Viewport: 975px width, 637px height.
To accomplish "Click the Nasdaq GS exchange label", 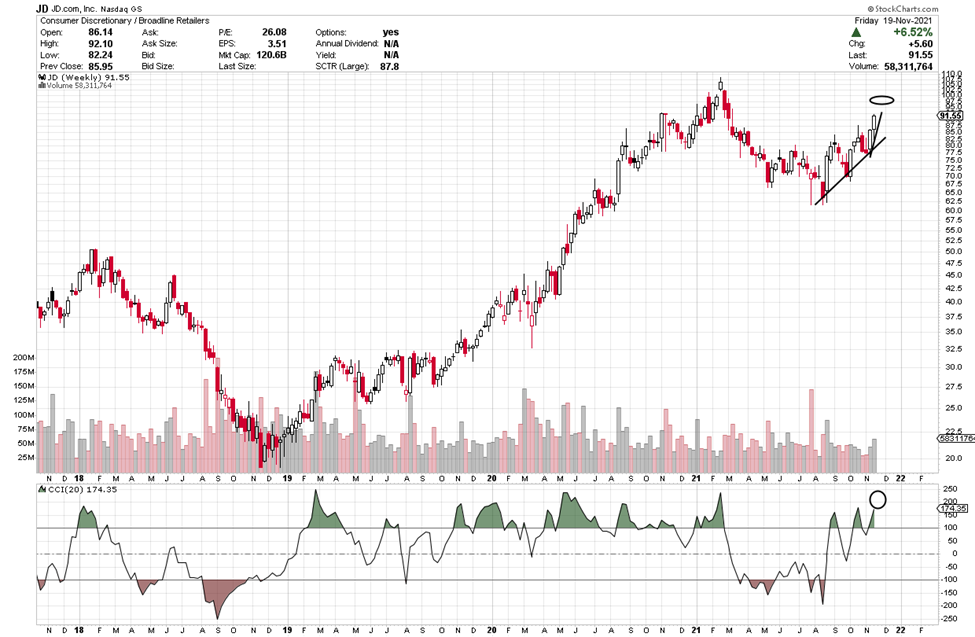I will (x=122, y=9).
